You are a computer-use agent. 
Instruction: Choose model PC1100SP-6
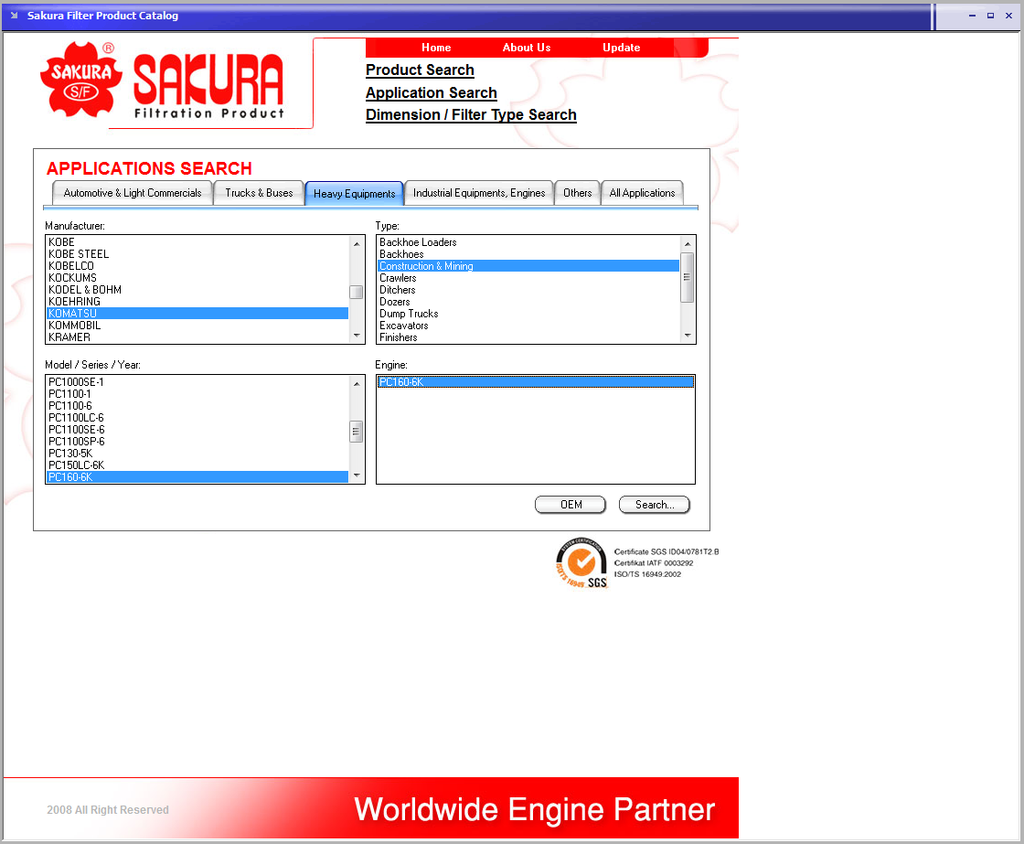click(198, 442)
